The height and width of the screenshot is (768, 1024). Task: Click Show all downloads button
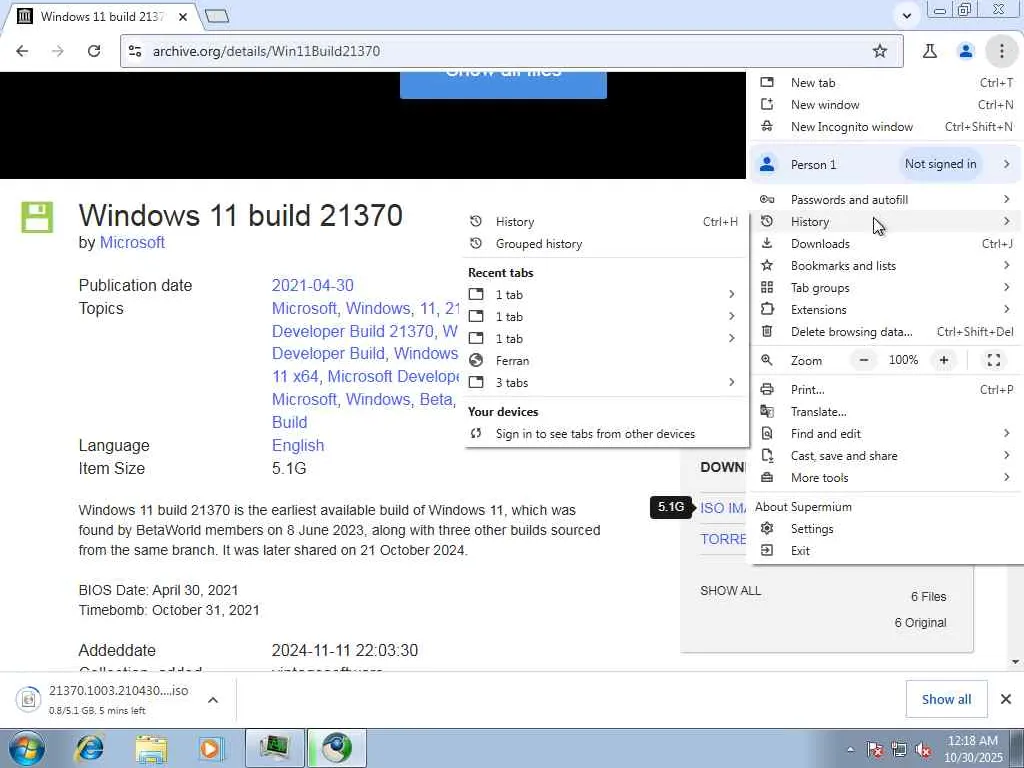946,699
